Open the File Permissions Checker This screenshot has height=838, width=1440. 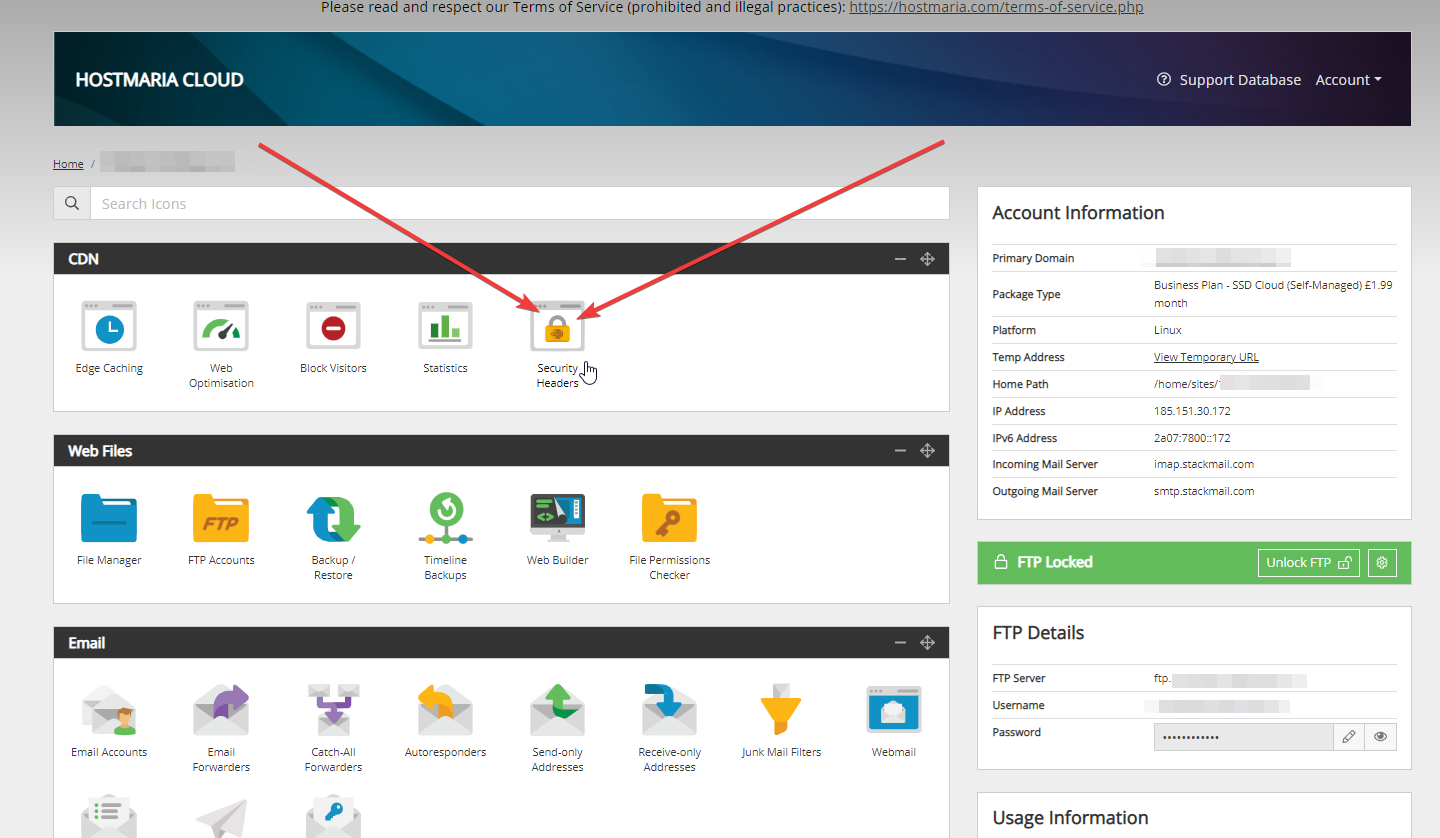click(669, 516)
